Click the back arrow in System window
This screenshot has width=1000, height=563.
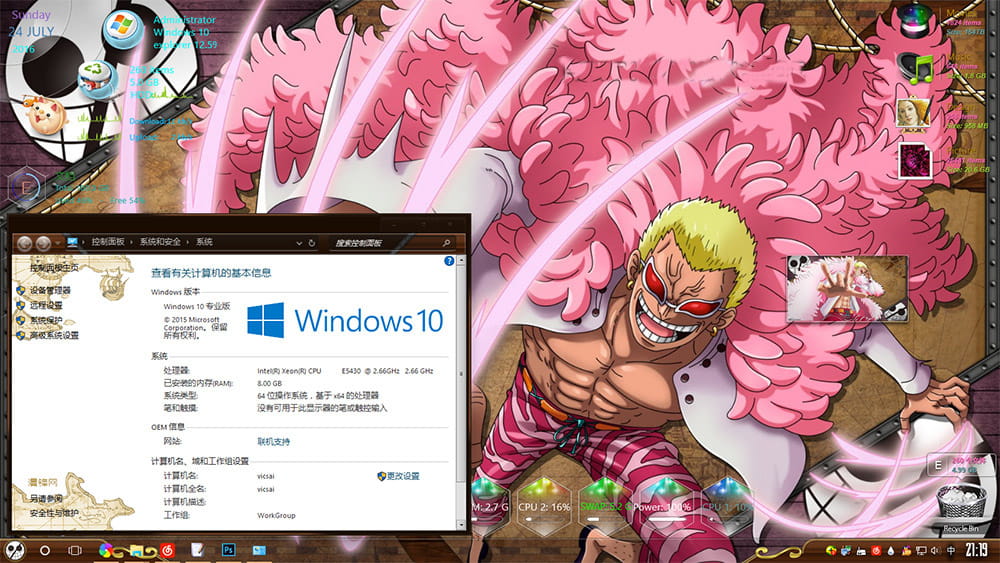coord(25,243)
